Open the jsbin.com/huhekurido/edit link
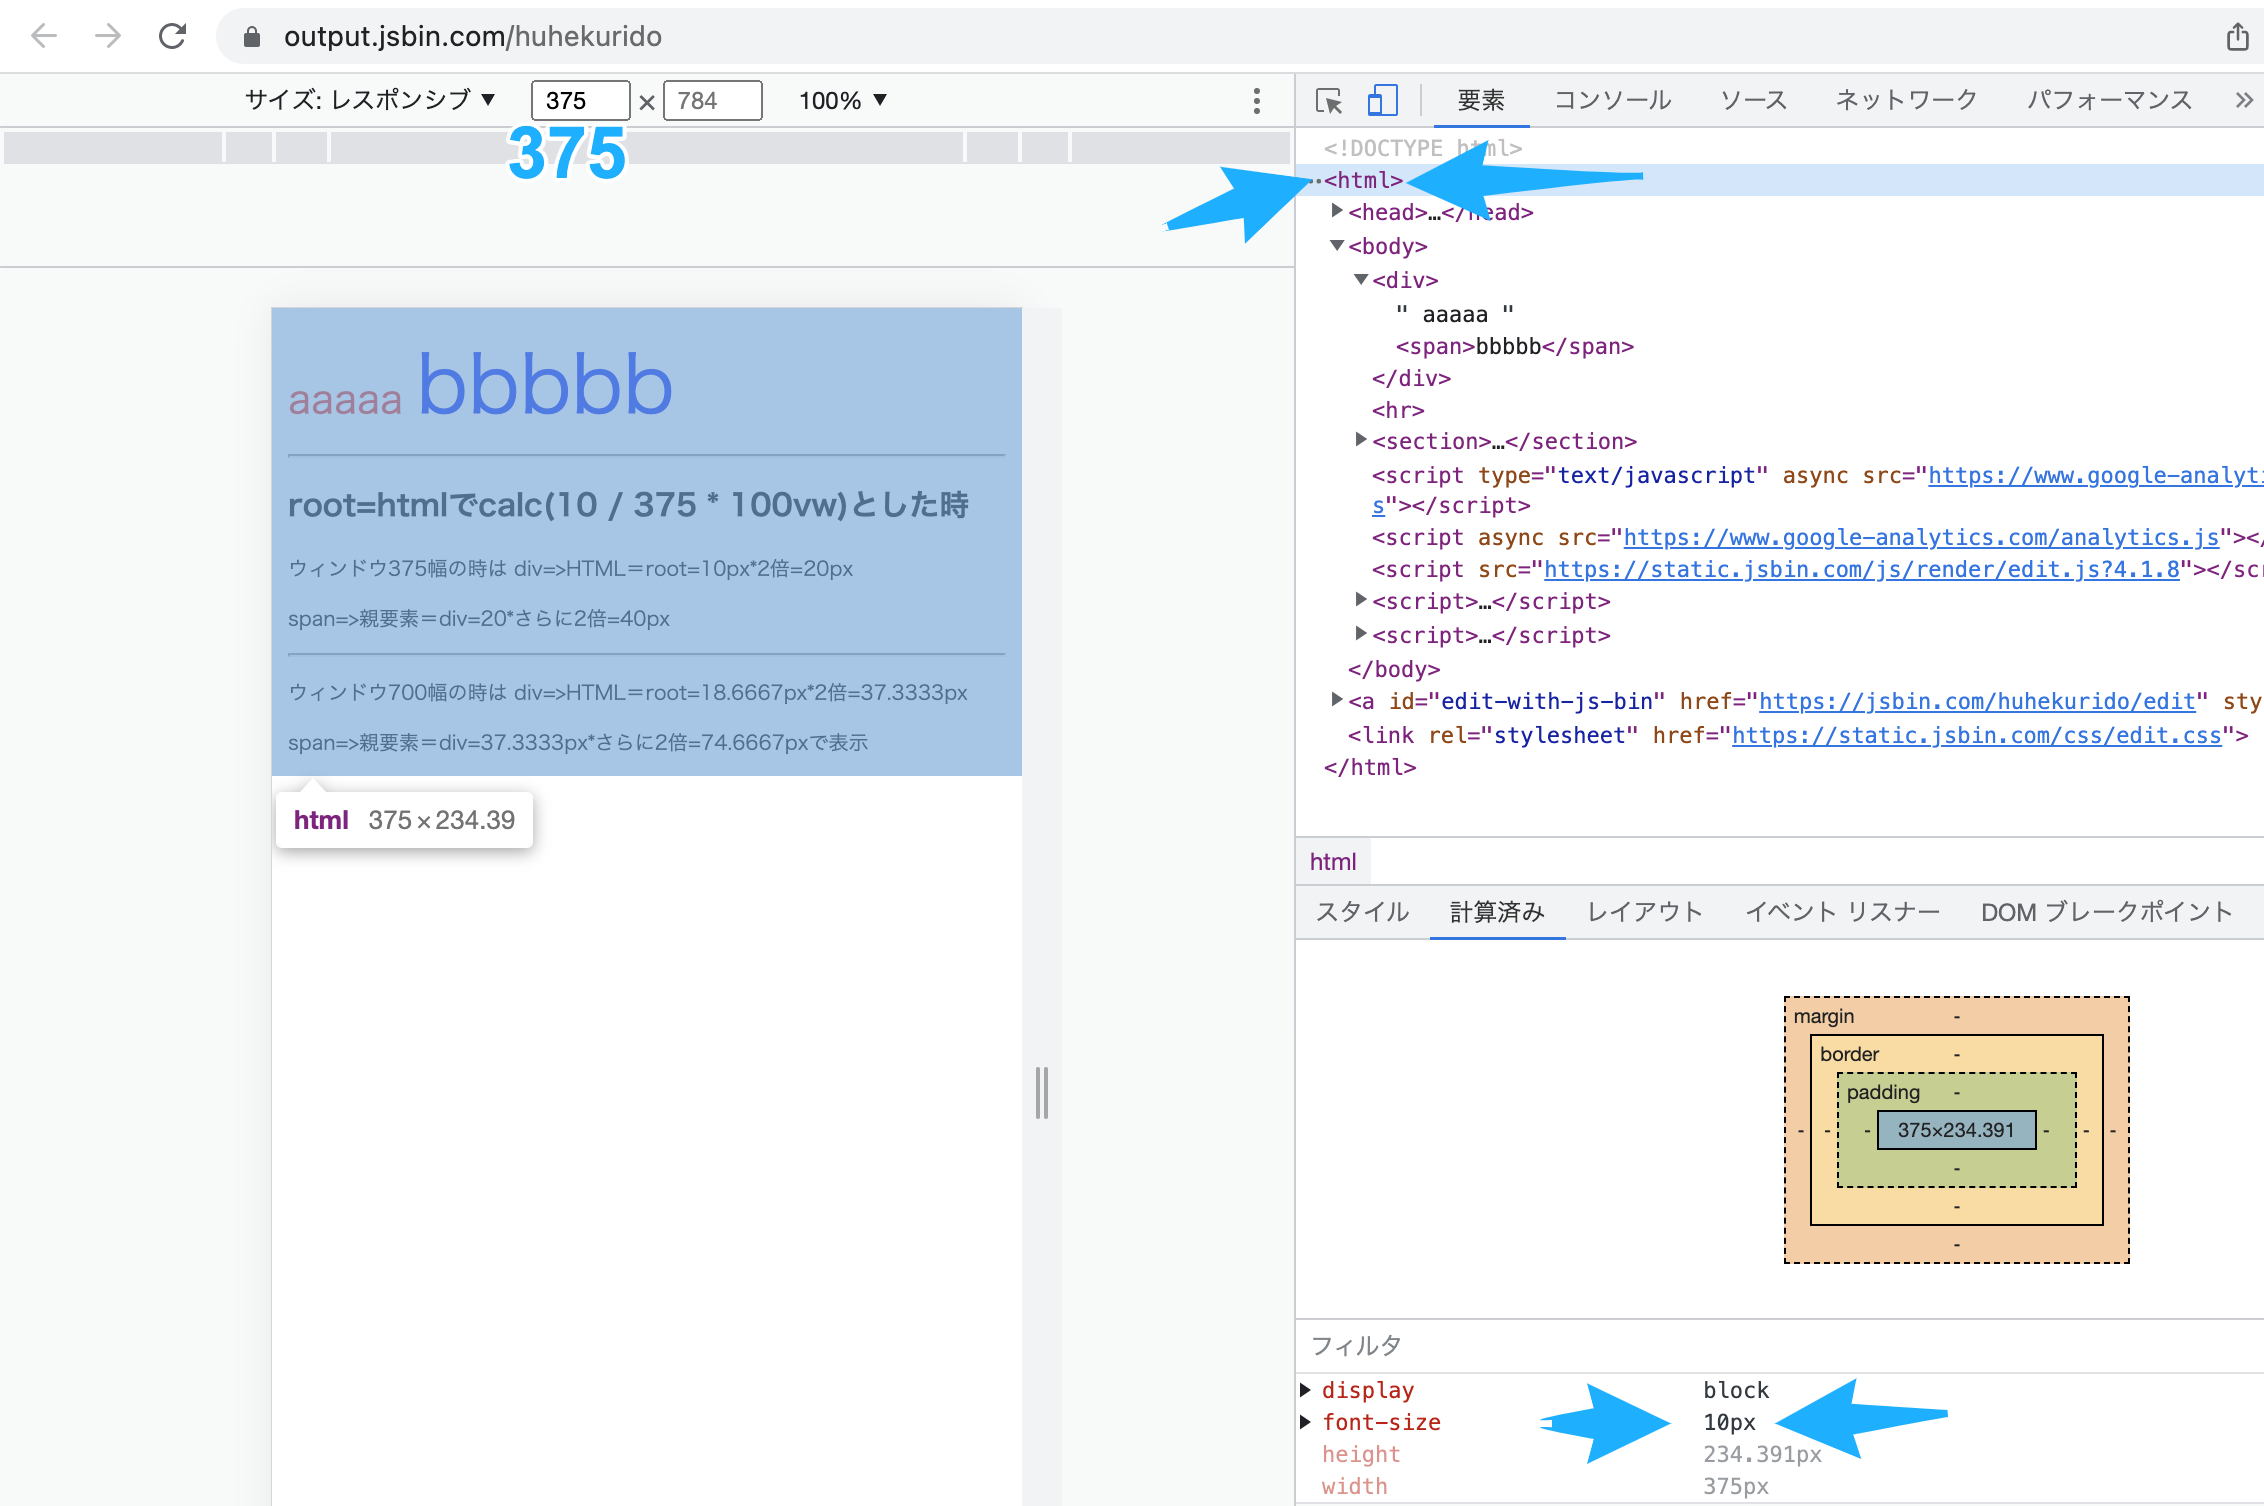Image resolution: width=2264 pixels, height=1506 pixels. tap(1977, 701)
